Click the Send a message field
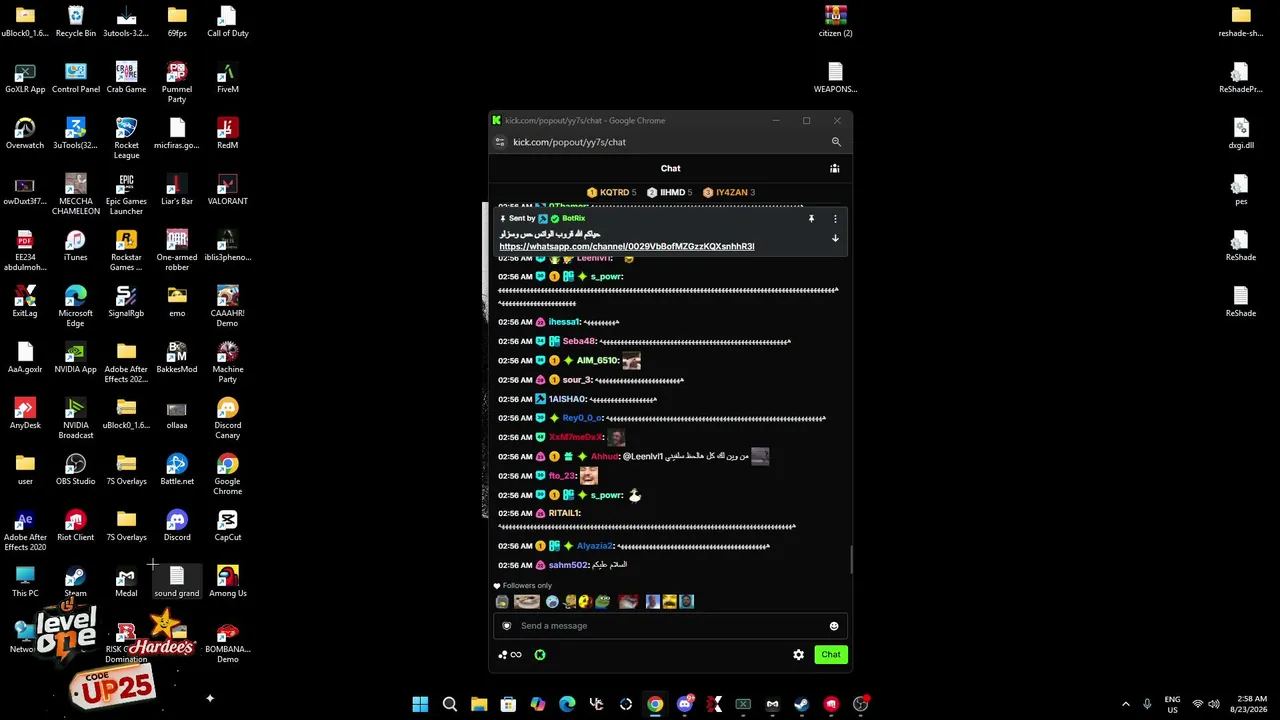1280x720 pixels. pos(670,626)
